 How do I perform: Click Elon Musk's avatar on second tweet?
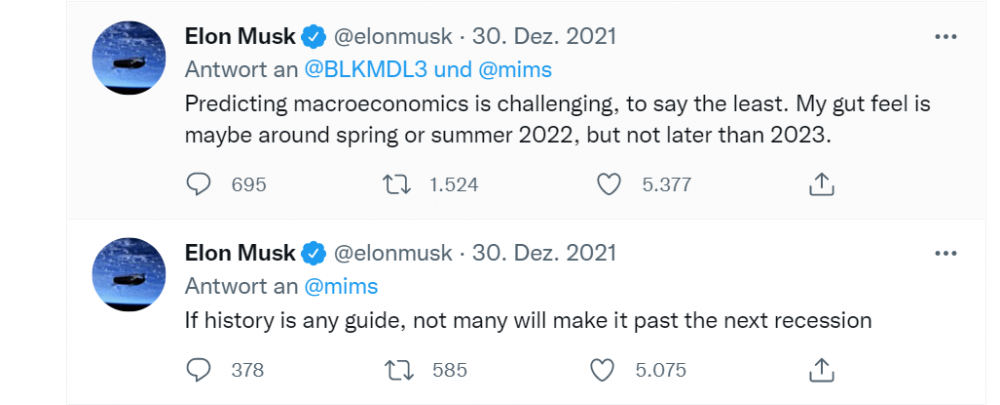pos(129,275)
